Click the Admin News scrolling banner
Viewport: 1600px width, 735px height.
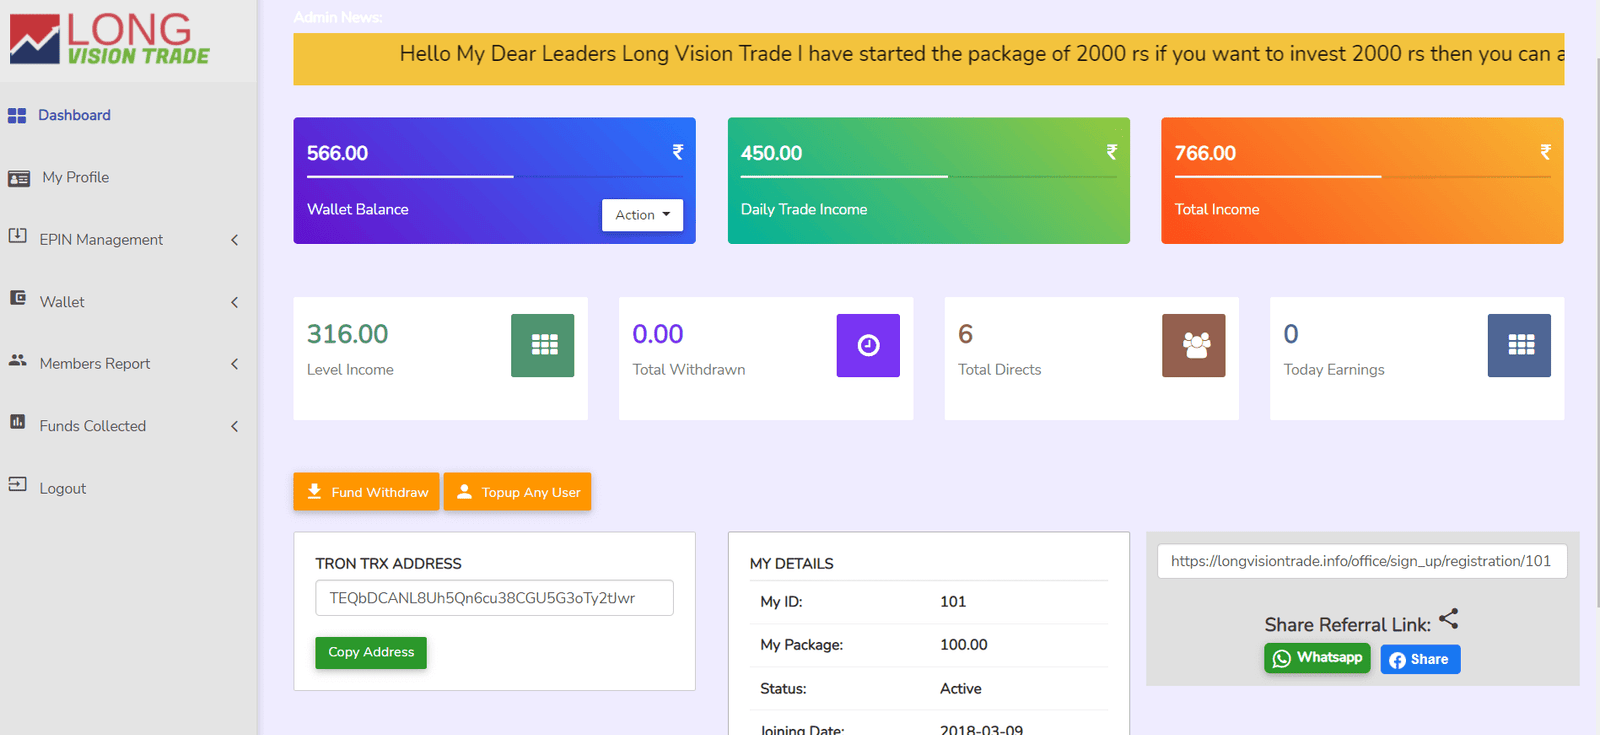929,58
